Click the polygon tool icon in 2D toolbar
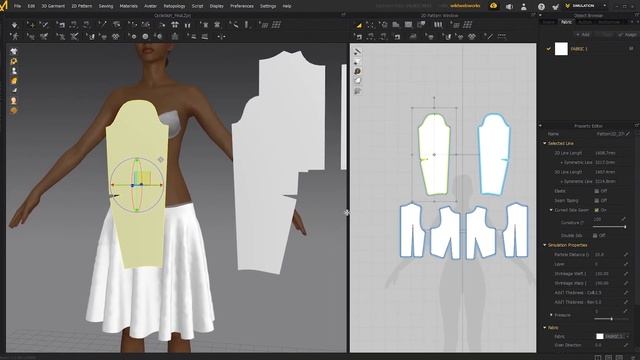The height and width of the screenshot is (360, 640). coord(396,25)
